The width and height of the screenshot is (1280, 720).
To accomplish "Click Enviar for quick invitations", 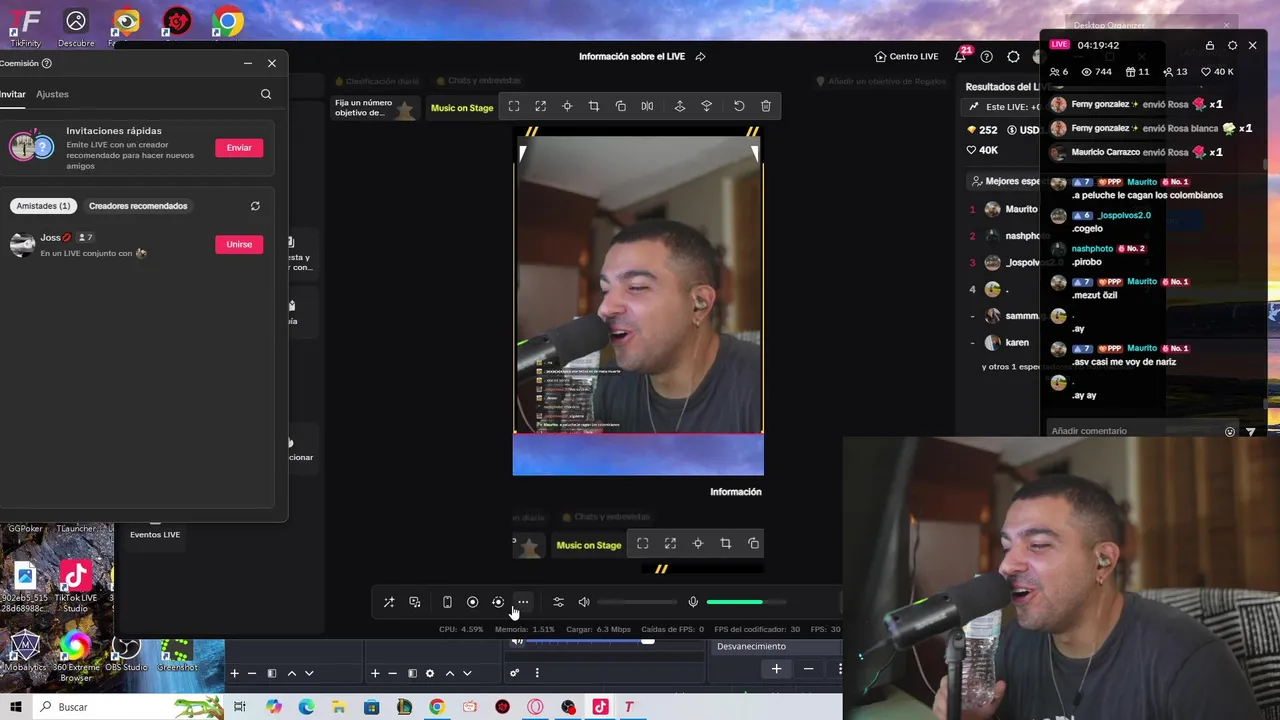I will coord(239,147).
